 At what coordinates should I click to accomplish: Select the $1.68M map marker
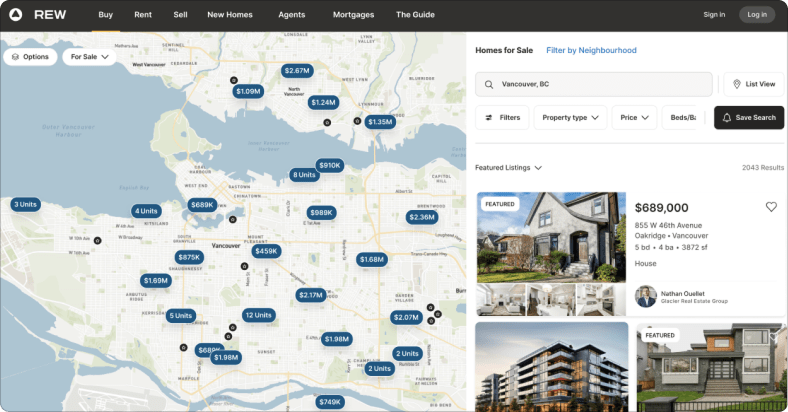tap(372, 260)
